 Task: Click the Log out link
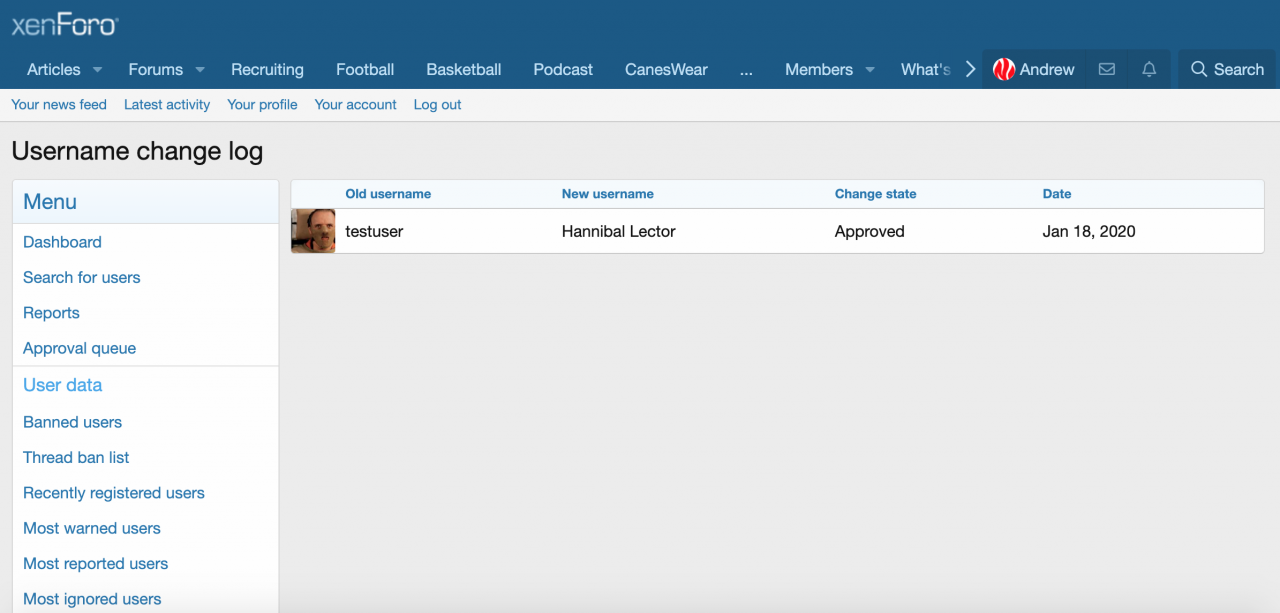click(437, 104)
